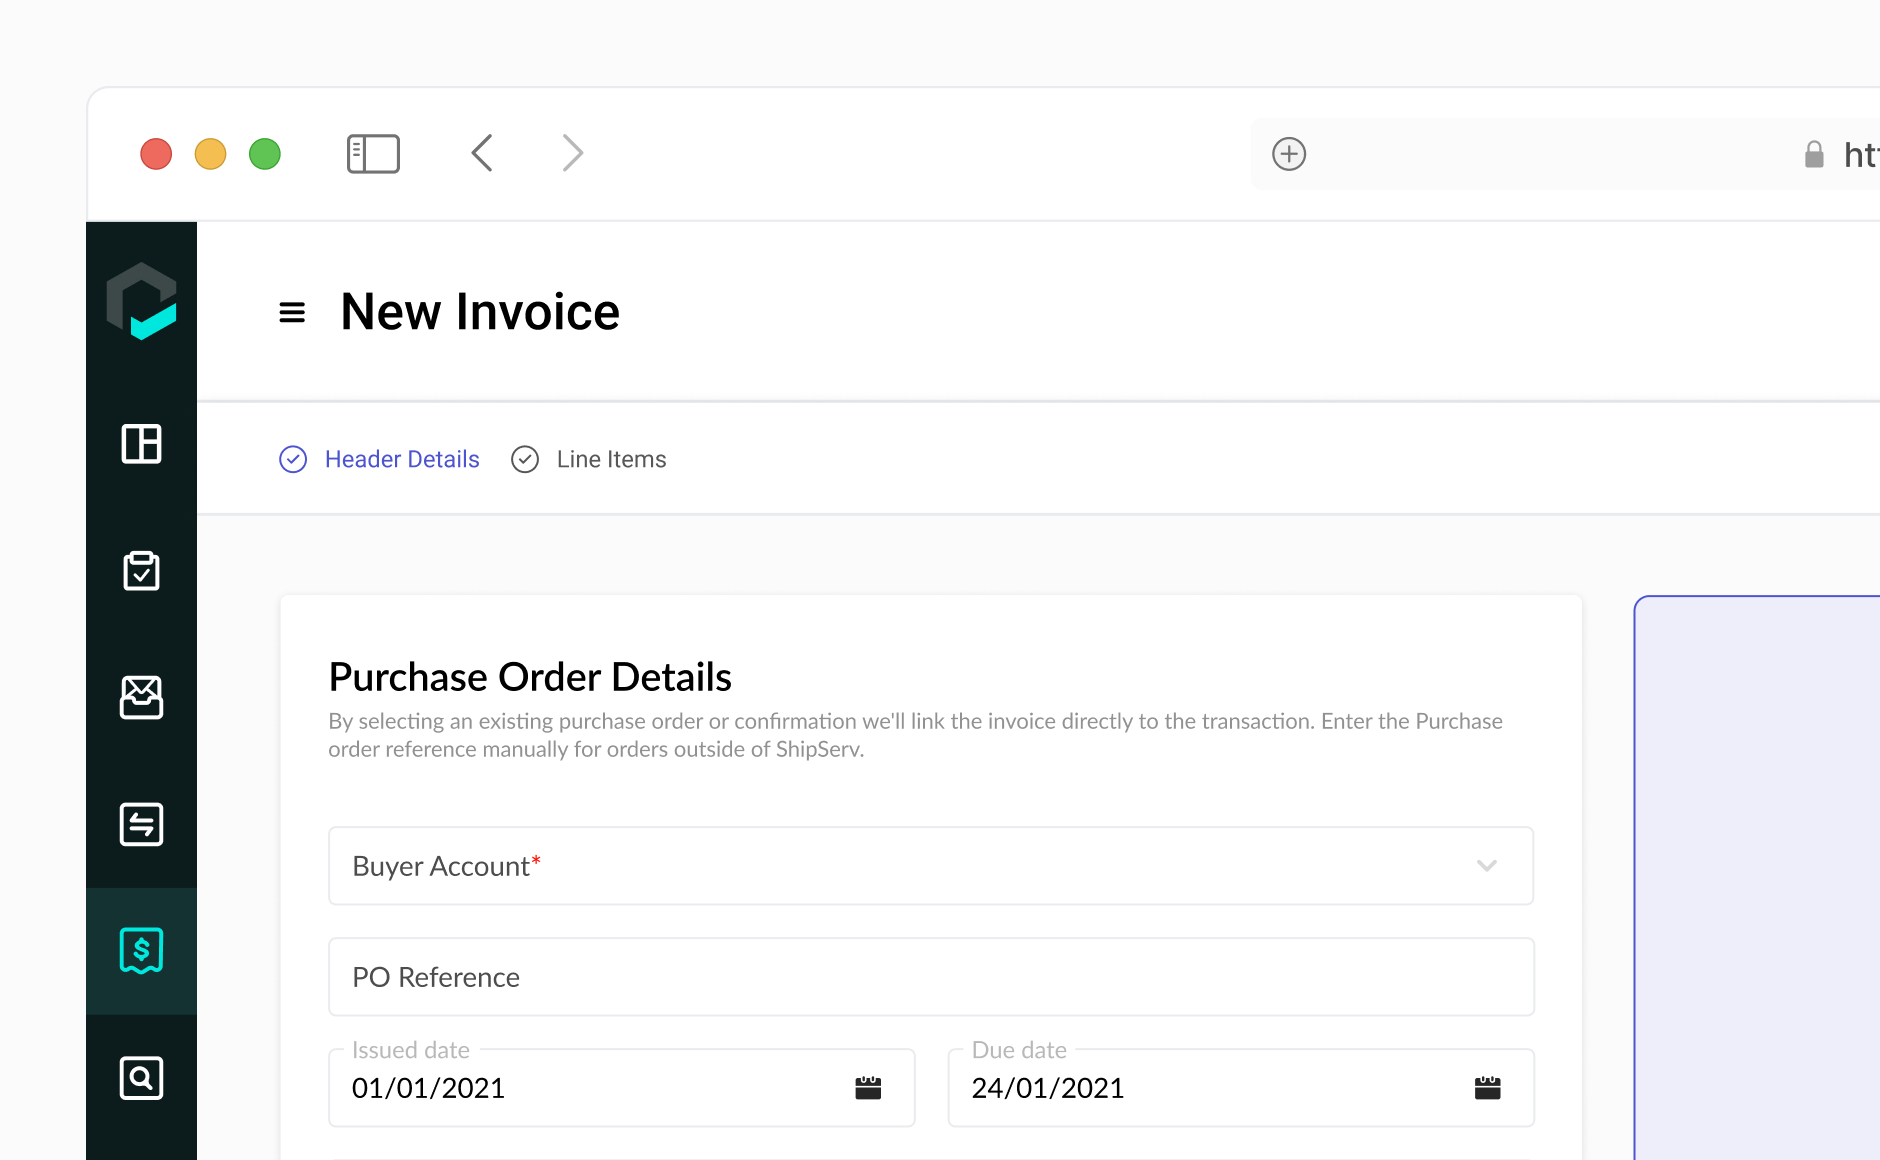
Task: Click the Due date field 24/01/2021
Action: click(1241, 1088)
